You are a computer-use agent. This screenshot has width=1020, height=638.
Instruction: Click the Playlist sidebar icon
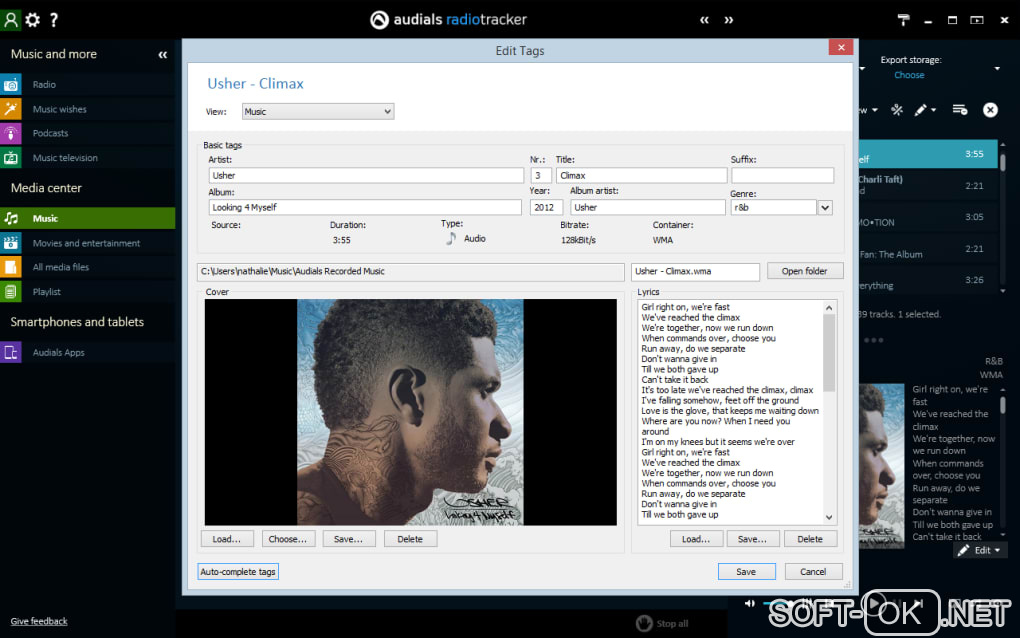pyautogui.click(x=11, y=291)
